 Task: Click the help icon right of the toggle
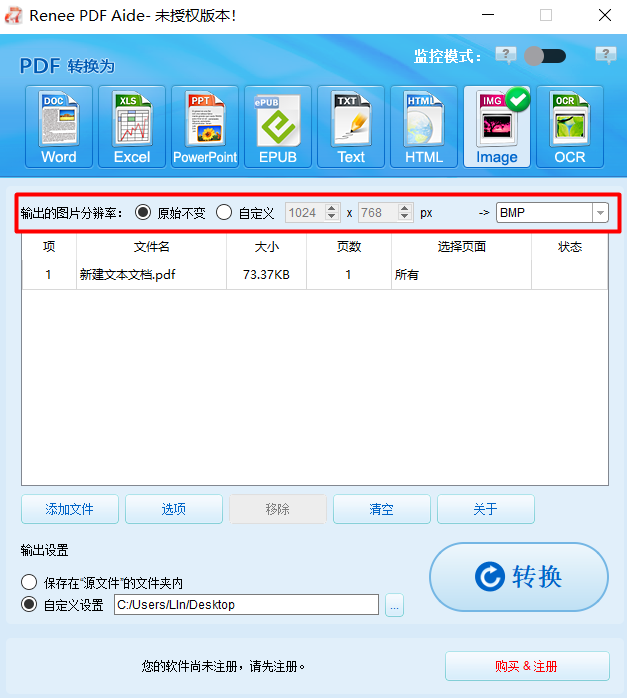pos(606,56)
